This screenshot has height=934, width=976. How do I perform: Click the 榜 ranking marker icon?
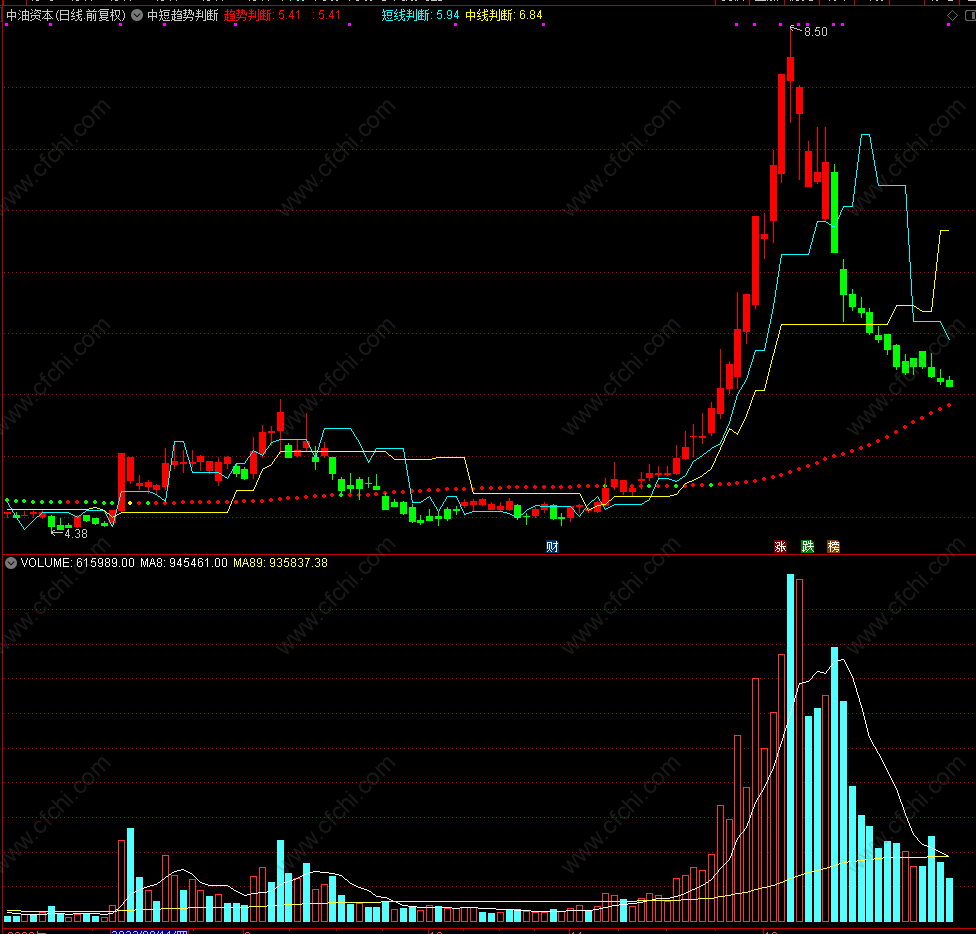pyautogui.click(x=833, y=547)
